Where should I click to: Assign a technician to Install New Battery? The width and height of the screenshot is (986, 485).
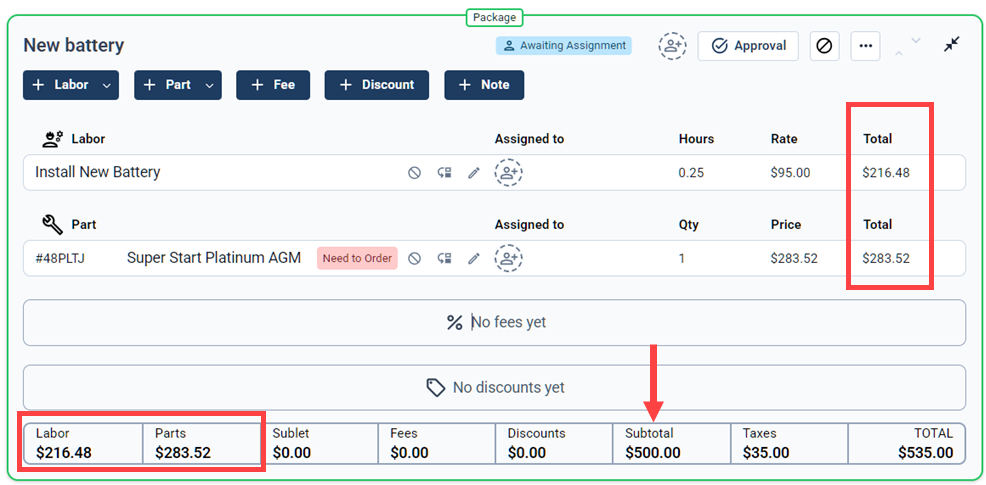(509, 172)
